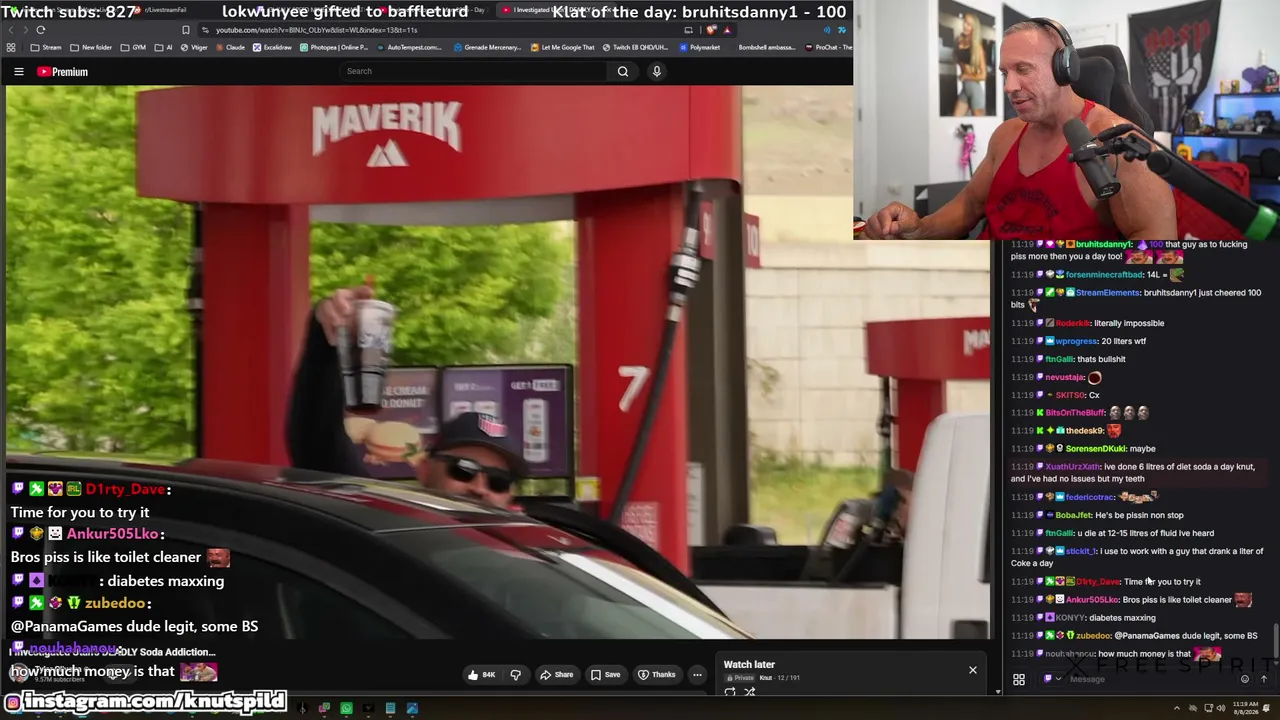Click the chat panel scrollbar
Screen dimensions: 1280x720
click(1276, 640)
